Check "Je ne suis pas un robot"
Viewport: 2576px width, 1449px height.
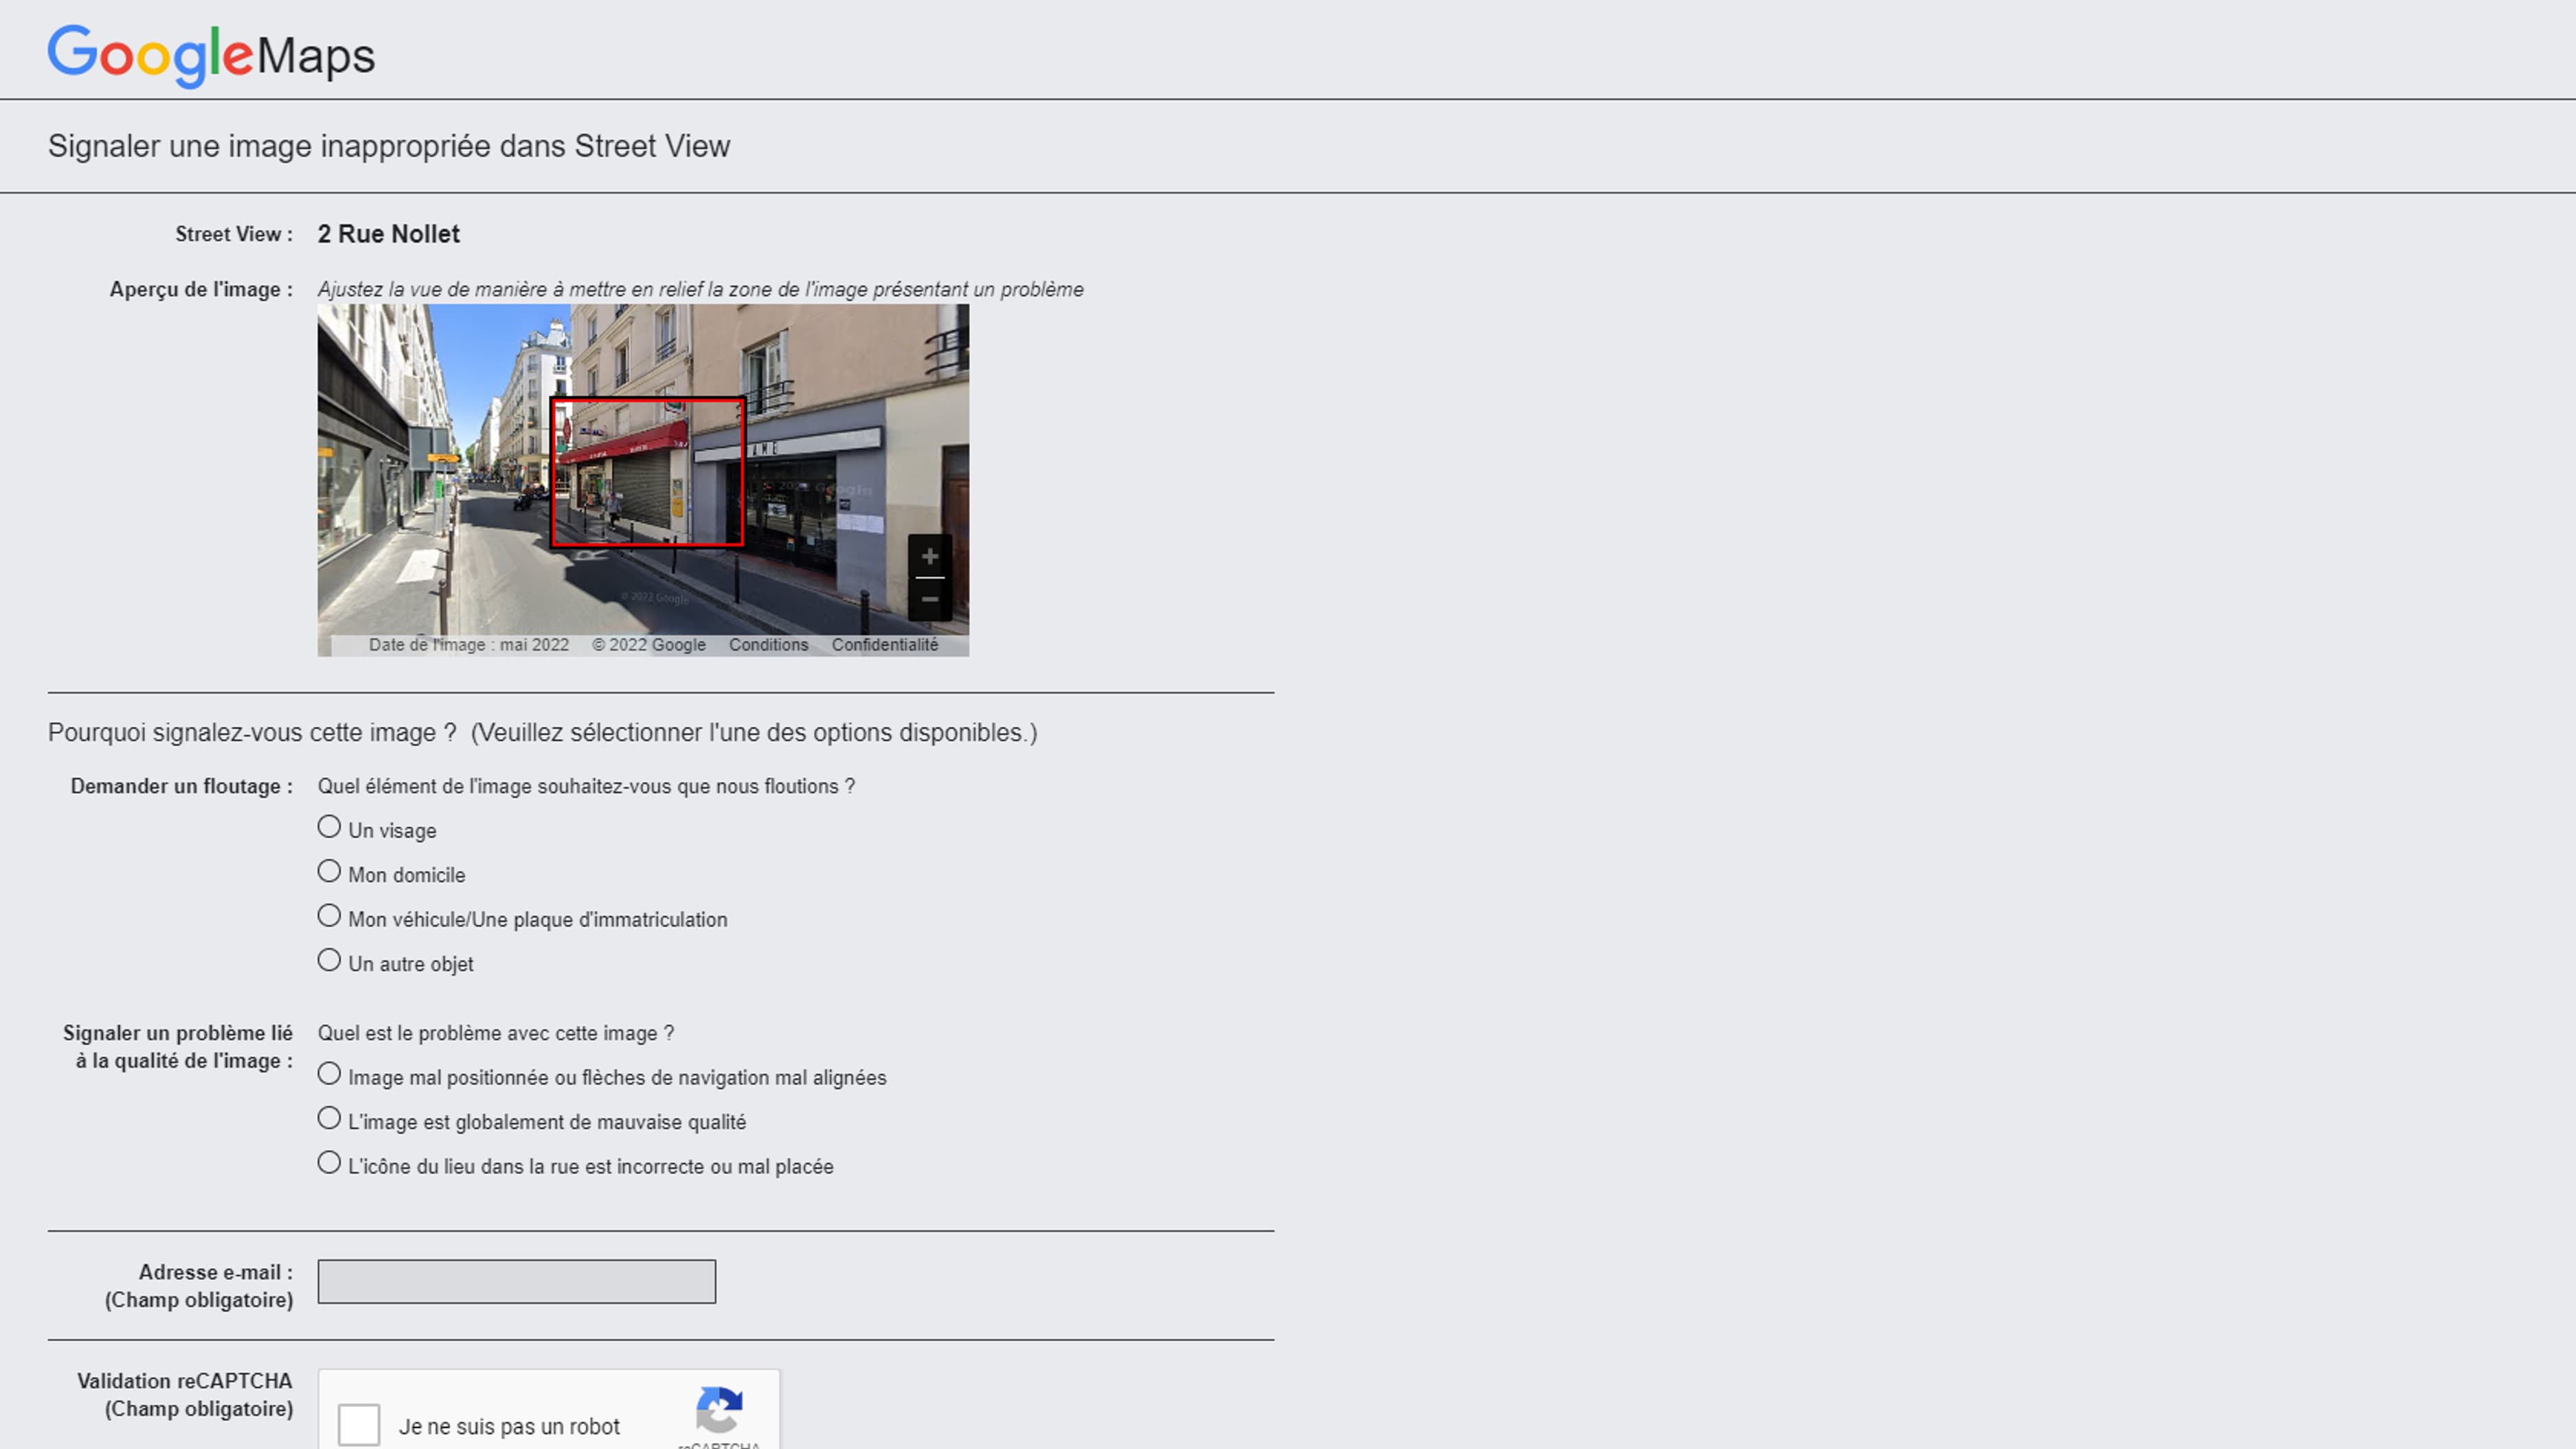click(360, 1426)
